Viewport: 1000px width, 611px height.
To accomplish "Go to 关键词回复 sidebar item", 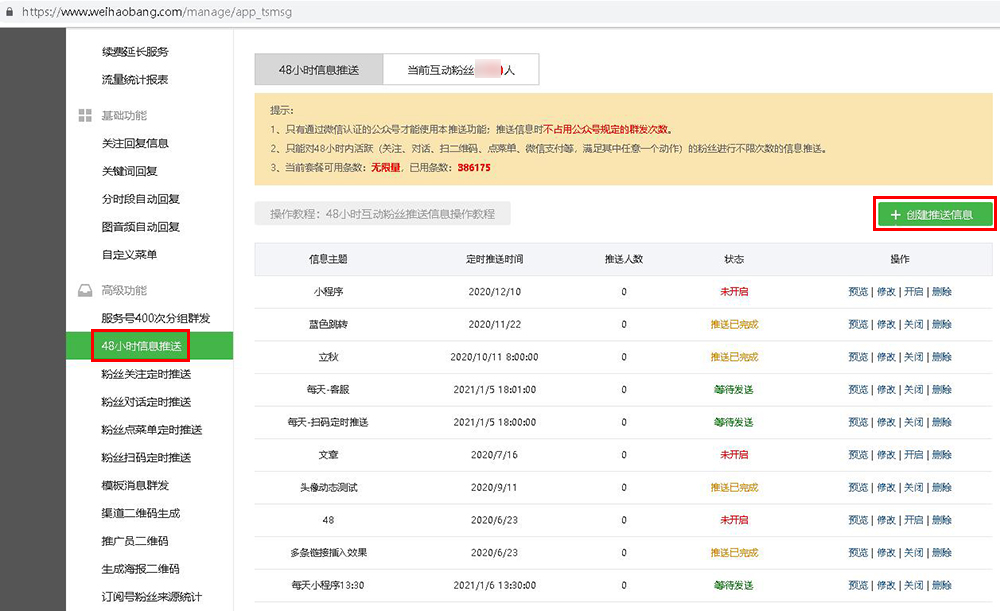I will click(x=129, y=172).
